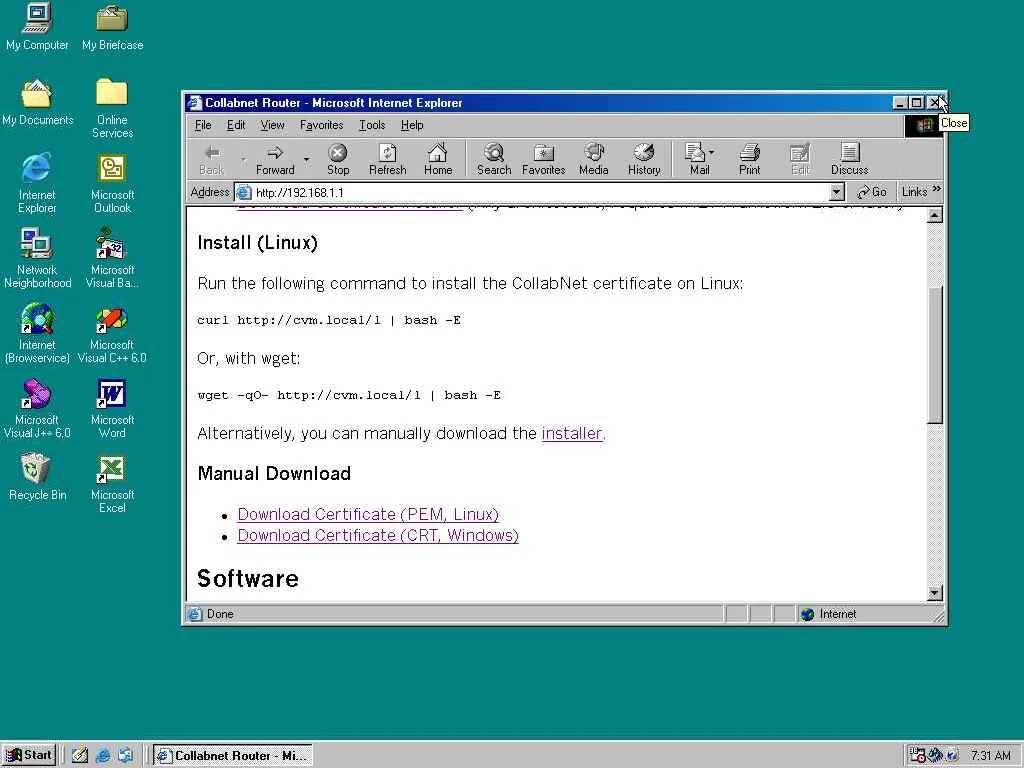This screenshot has height=768, width=1024.
Task: Open the Tools menu
Action: tap(372, 125)
